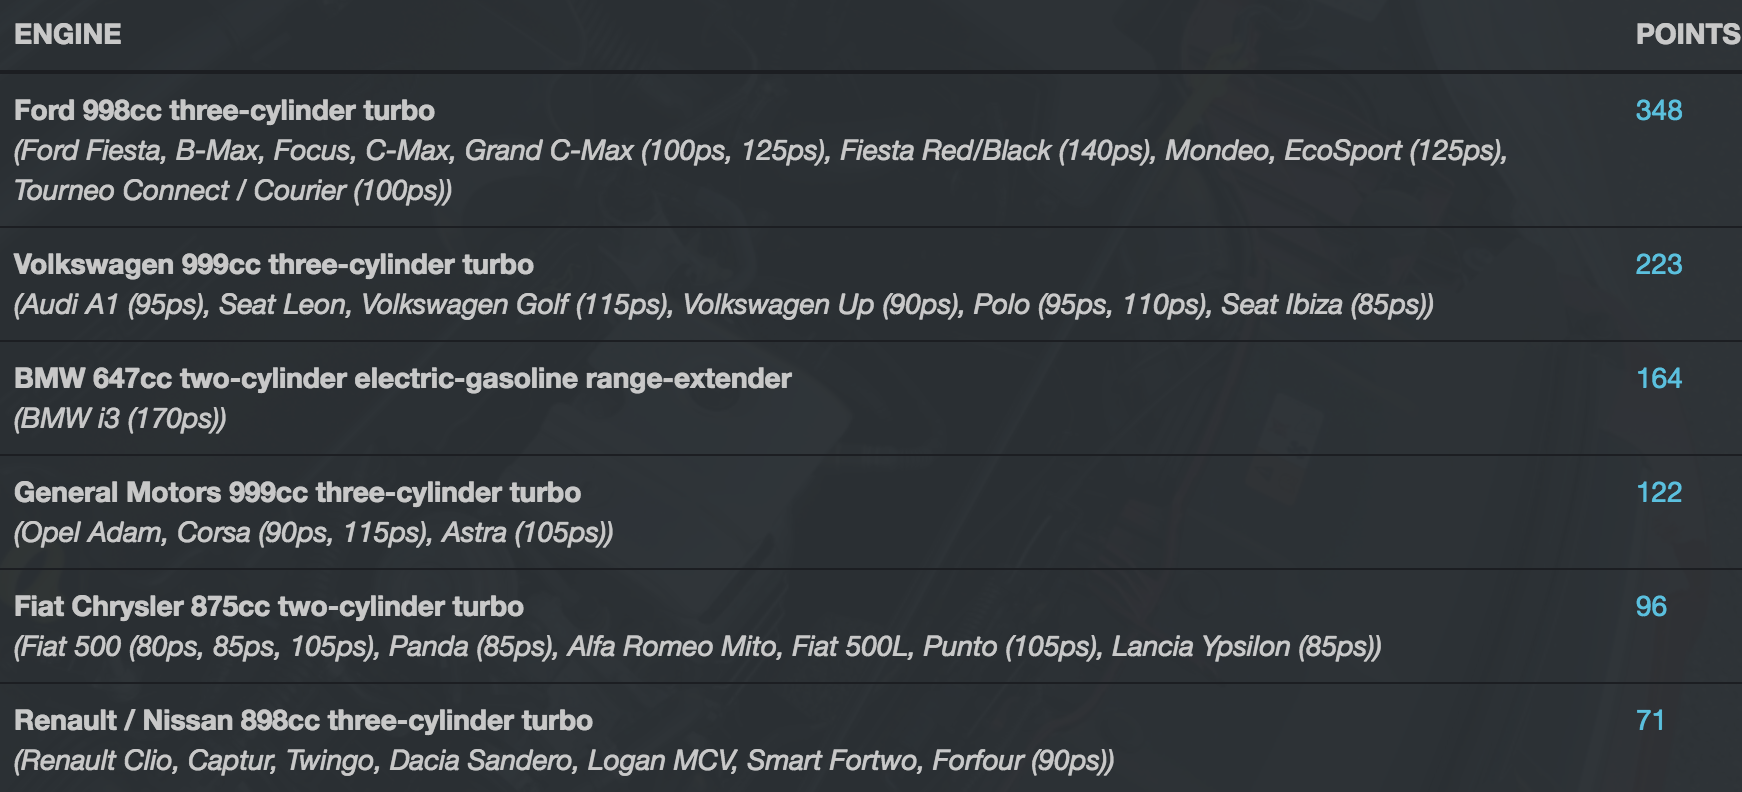This screenshot has height=792, width=1742.
Task: Click the BMW i3 (170ps) description
Action: pos(120,418)
